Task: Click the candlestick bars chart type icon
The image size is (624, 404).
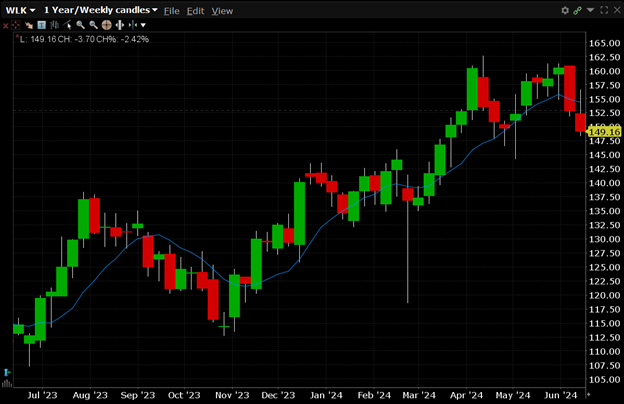Action: tap(55, 25)
